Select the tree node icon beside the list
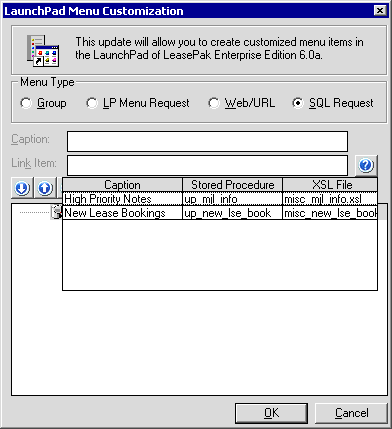392x429 pixels. [x=56, y=212]
